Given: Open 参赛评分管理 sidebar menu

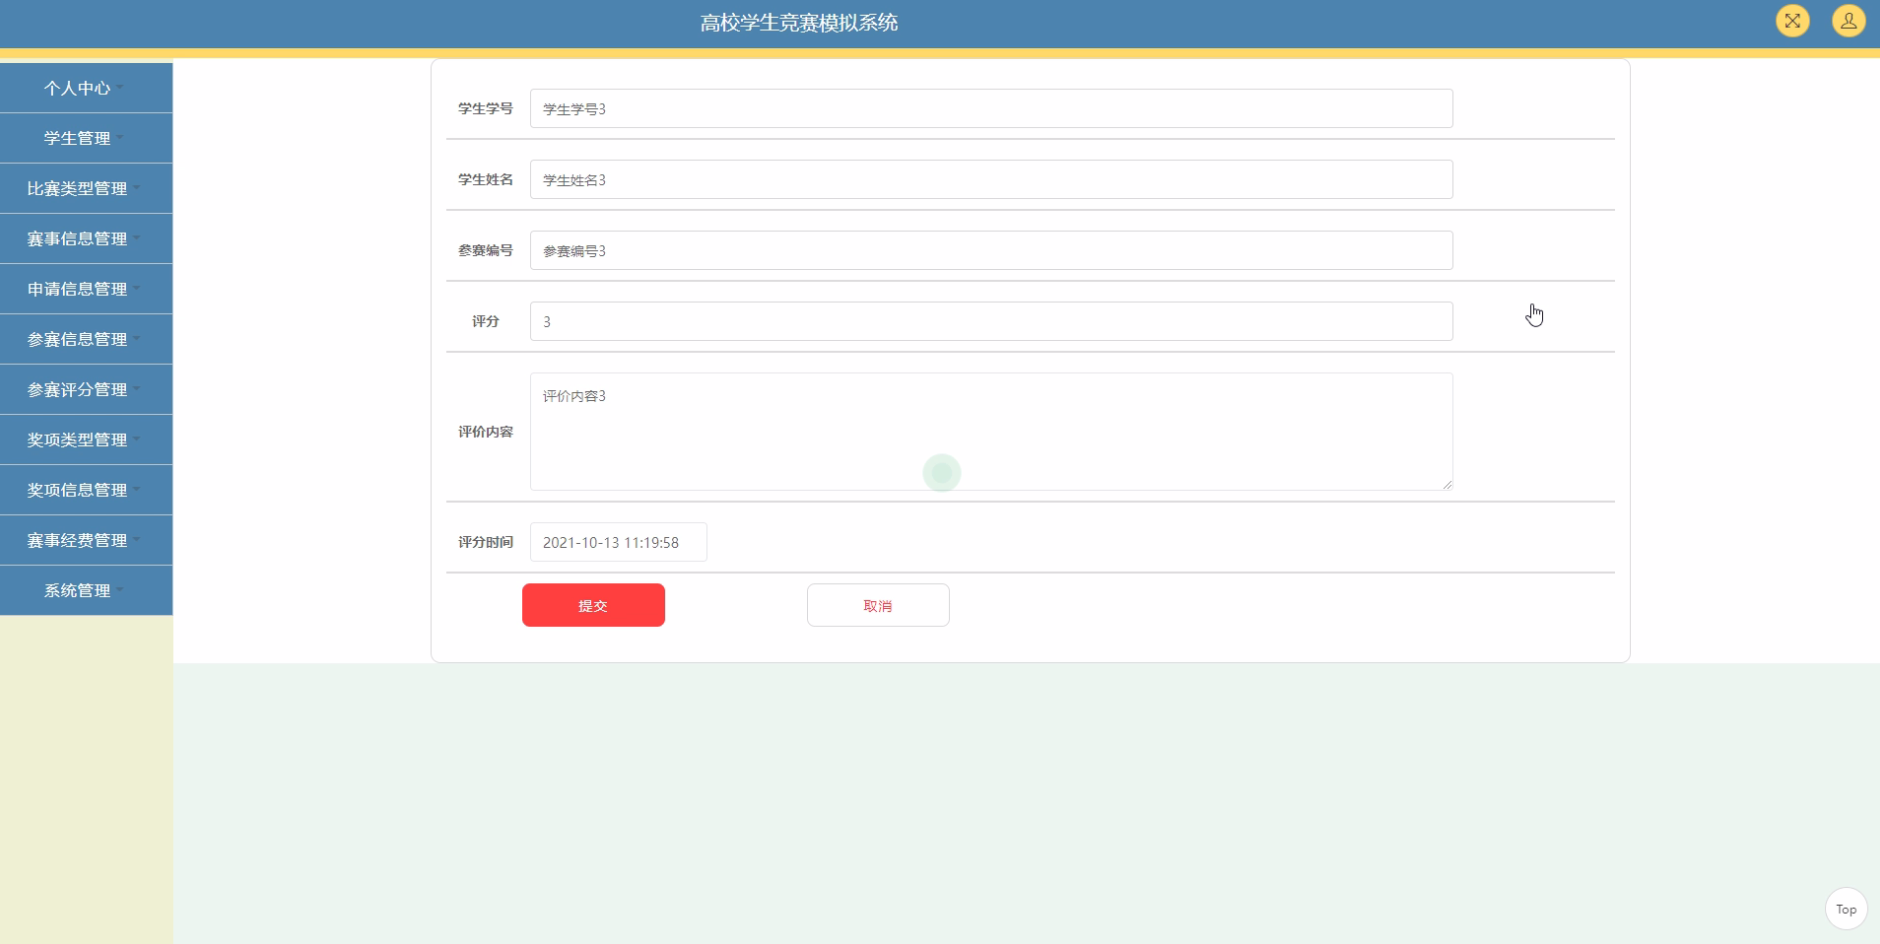Looking at the screenshot, I should click(86, 389).
